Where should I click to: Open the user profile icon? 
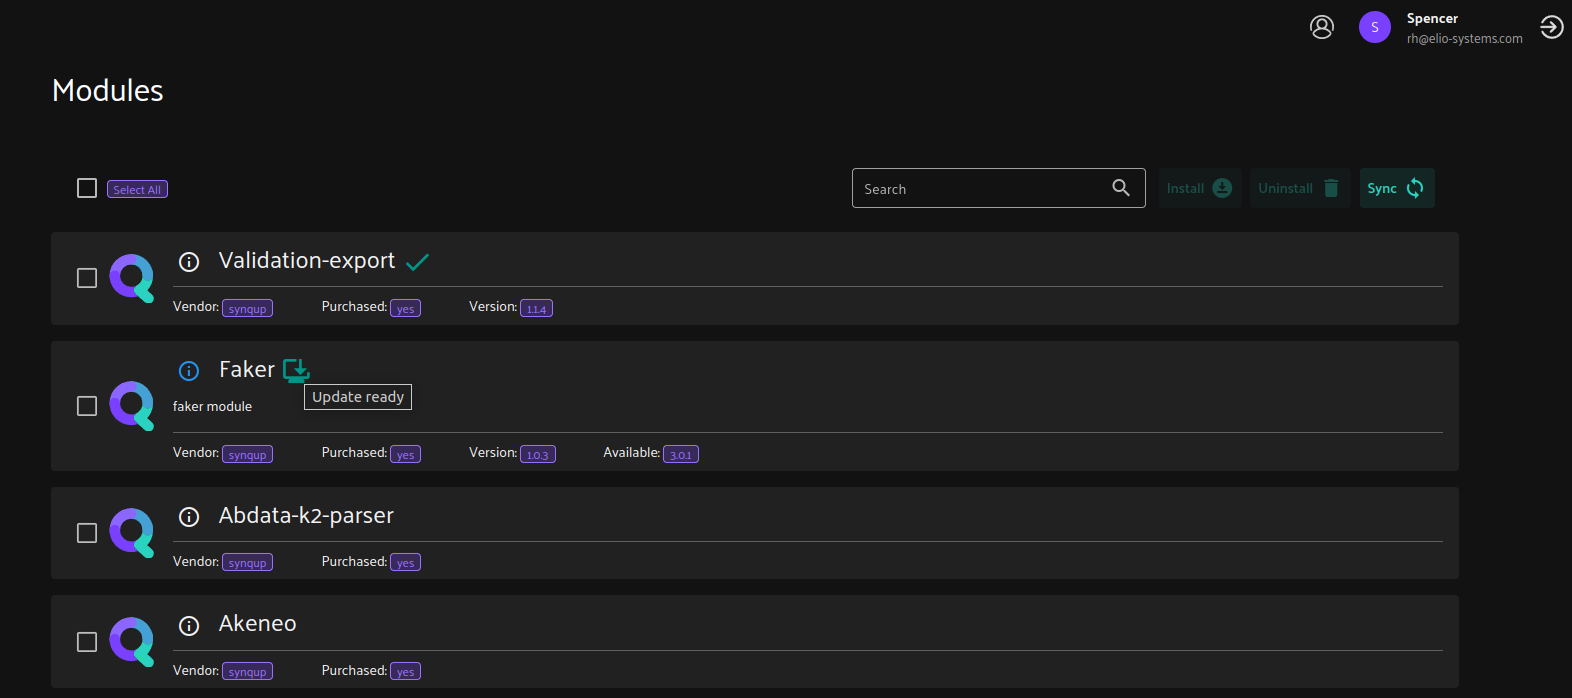point(1322,27)
